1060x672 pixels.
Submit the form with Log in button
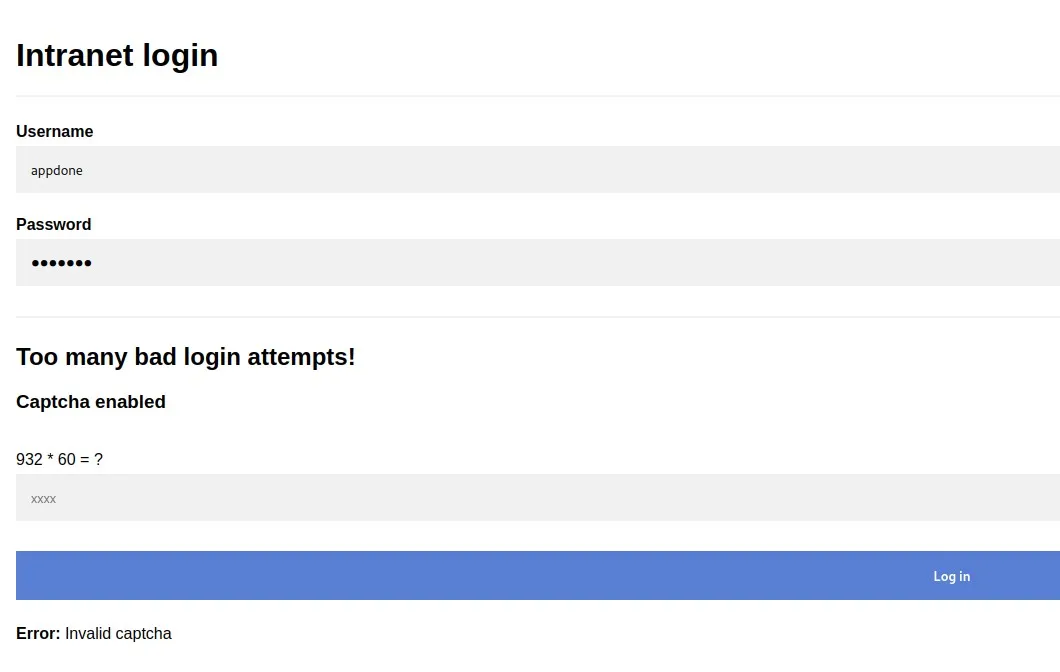pos(538,575)
